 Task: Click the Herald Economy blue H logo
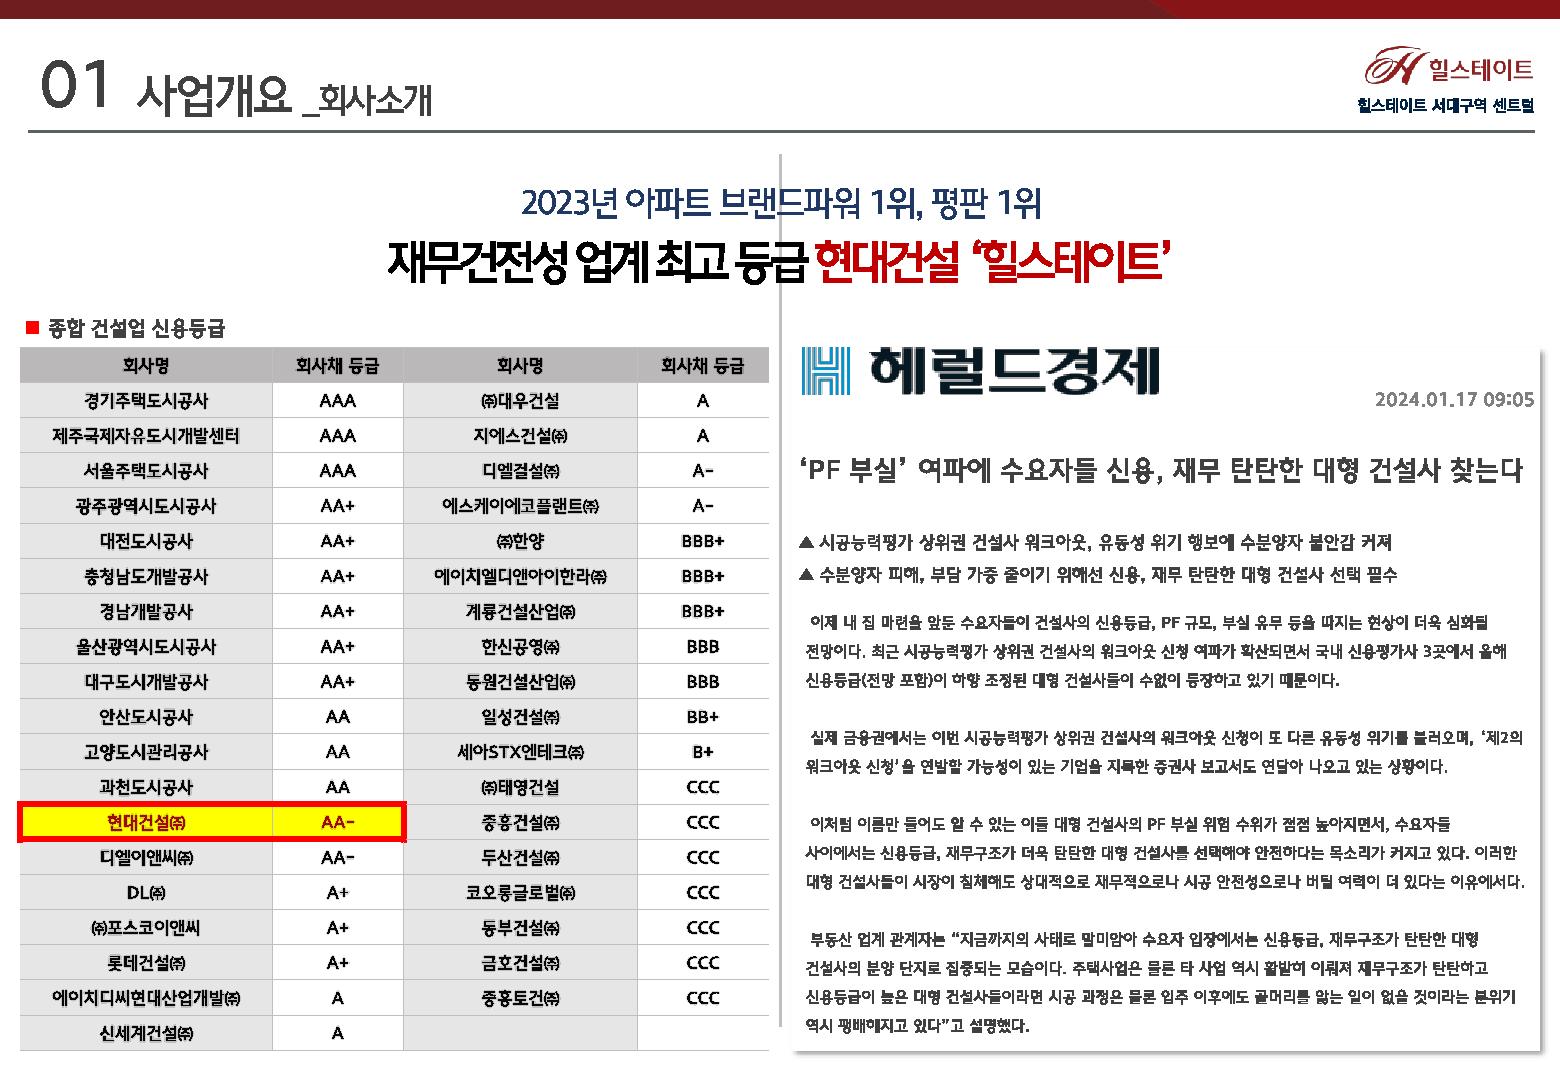(x=826, y=369)
